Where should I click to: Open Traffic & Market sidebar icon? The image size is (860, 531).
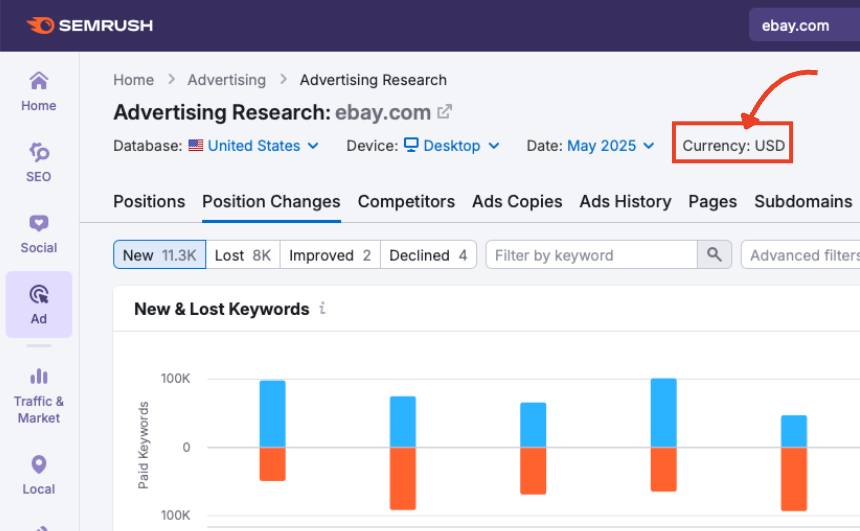[39, 394]
